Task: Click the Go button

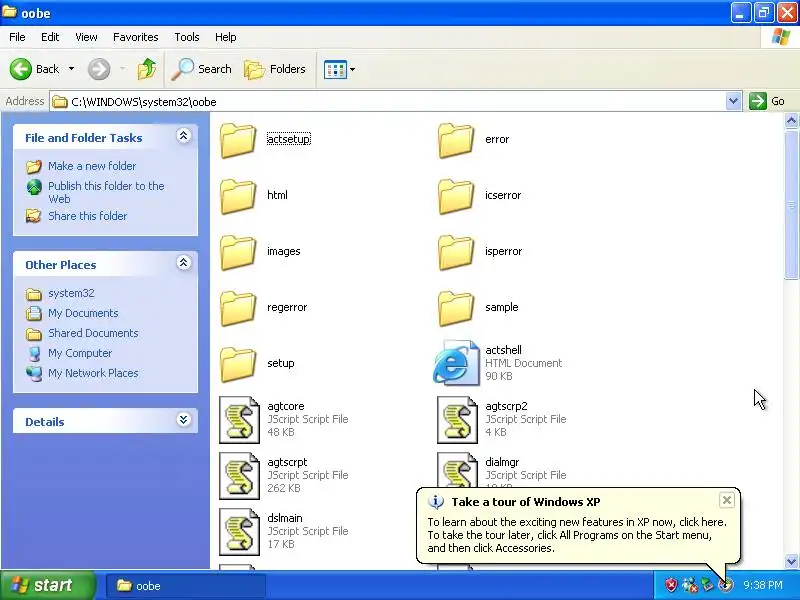Action: pyautogui.click(x=767, y=101)
